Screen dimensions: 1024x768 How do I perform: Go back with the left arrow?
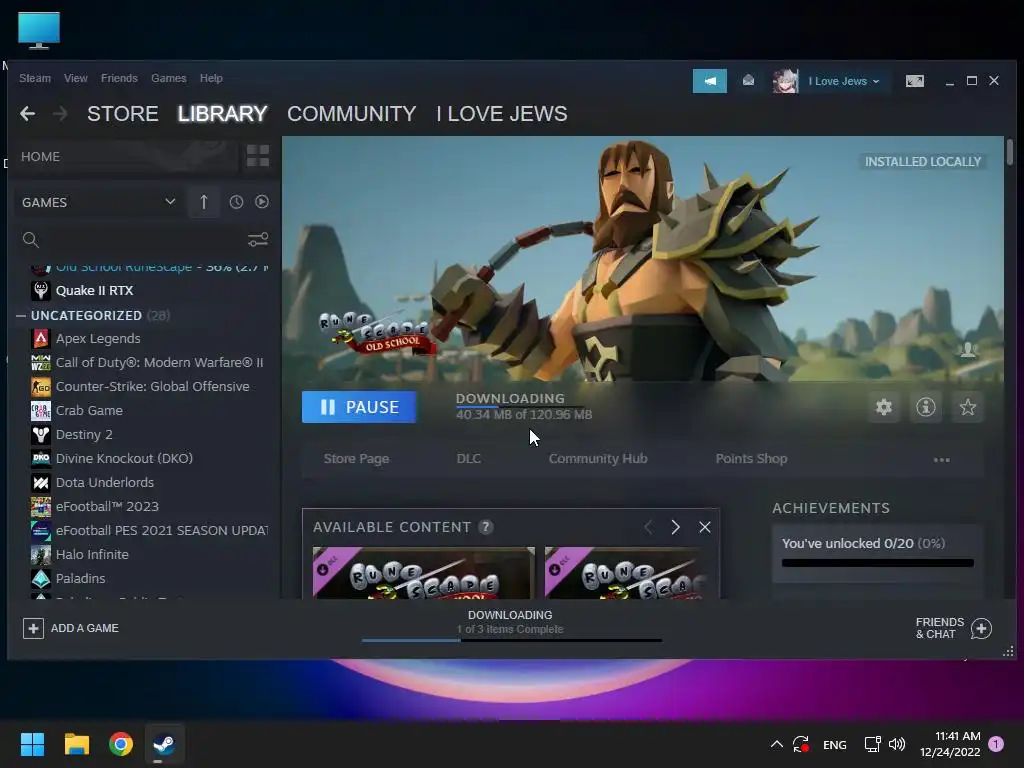click(27, 114)
